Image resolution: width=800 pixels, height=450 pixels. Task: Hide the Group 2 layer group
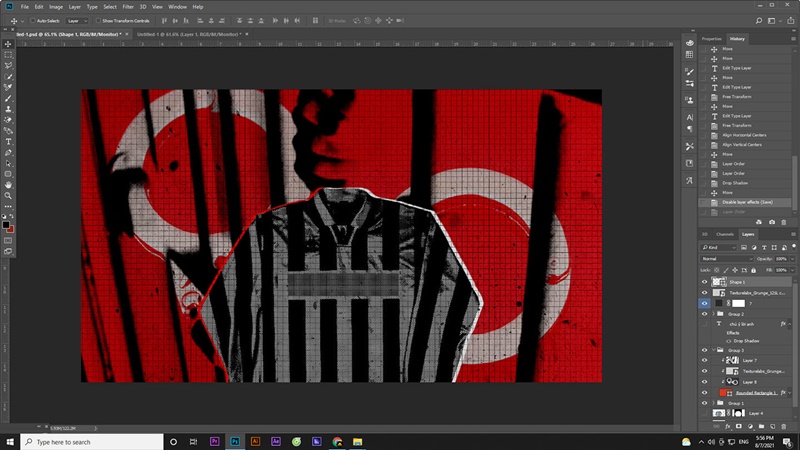click(x=705, y=314)
